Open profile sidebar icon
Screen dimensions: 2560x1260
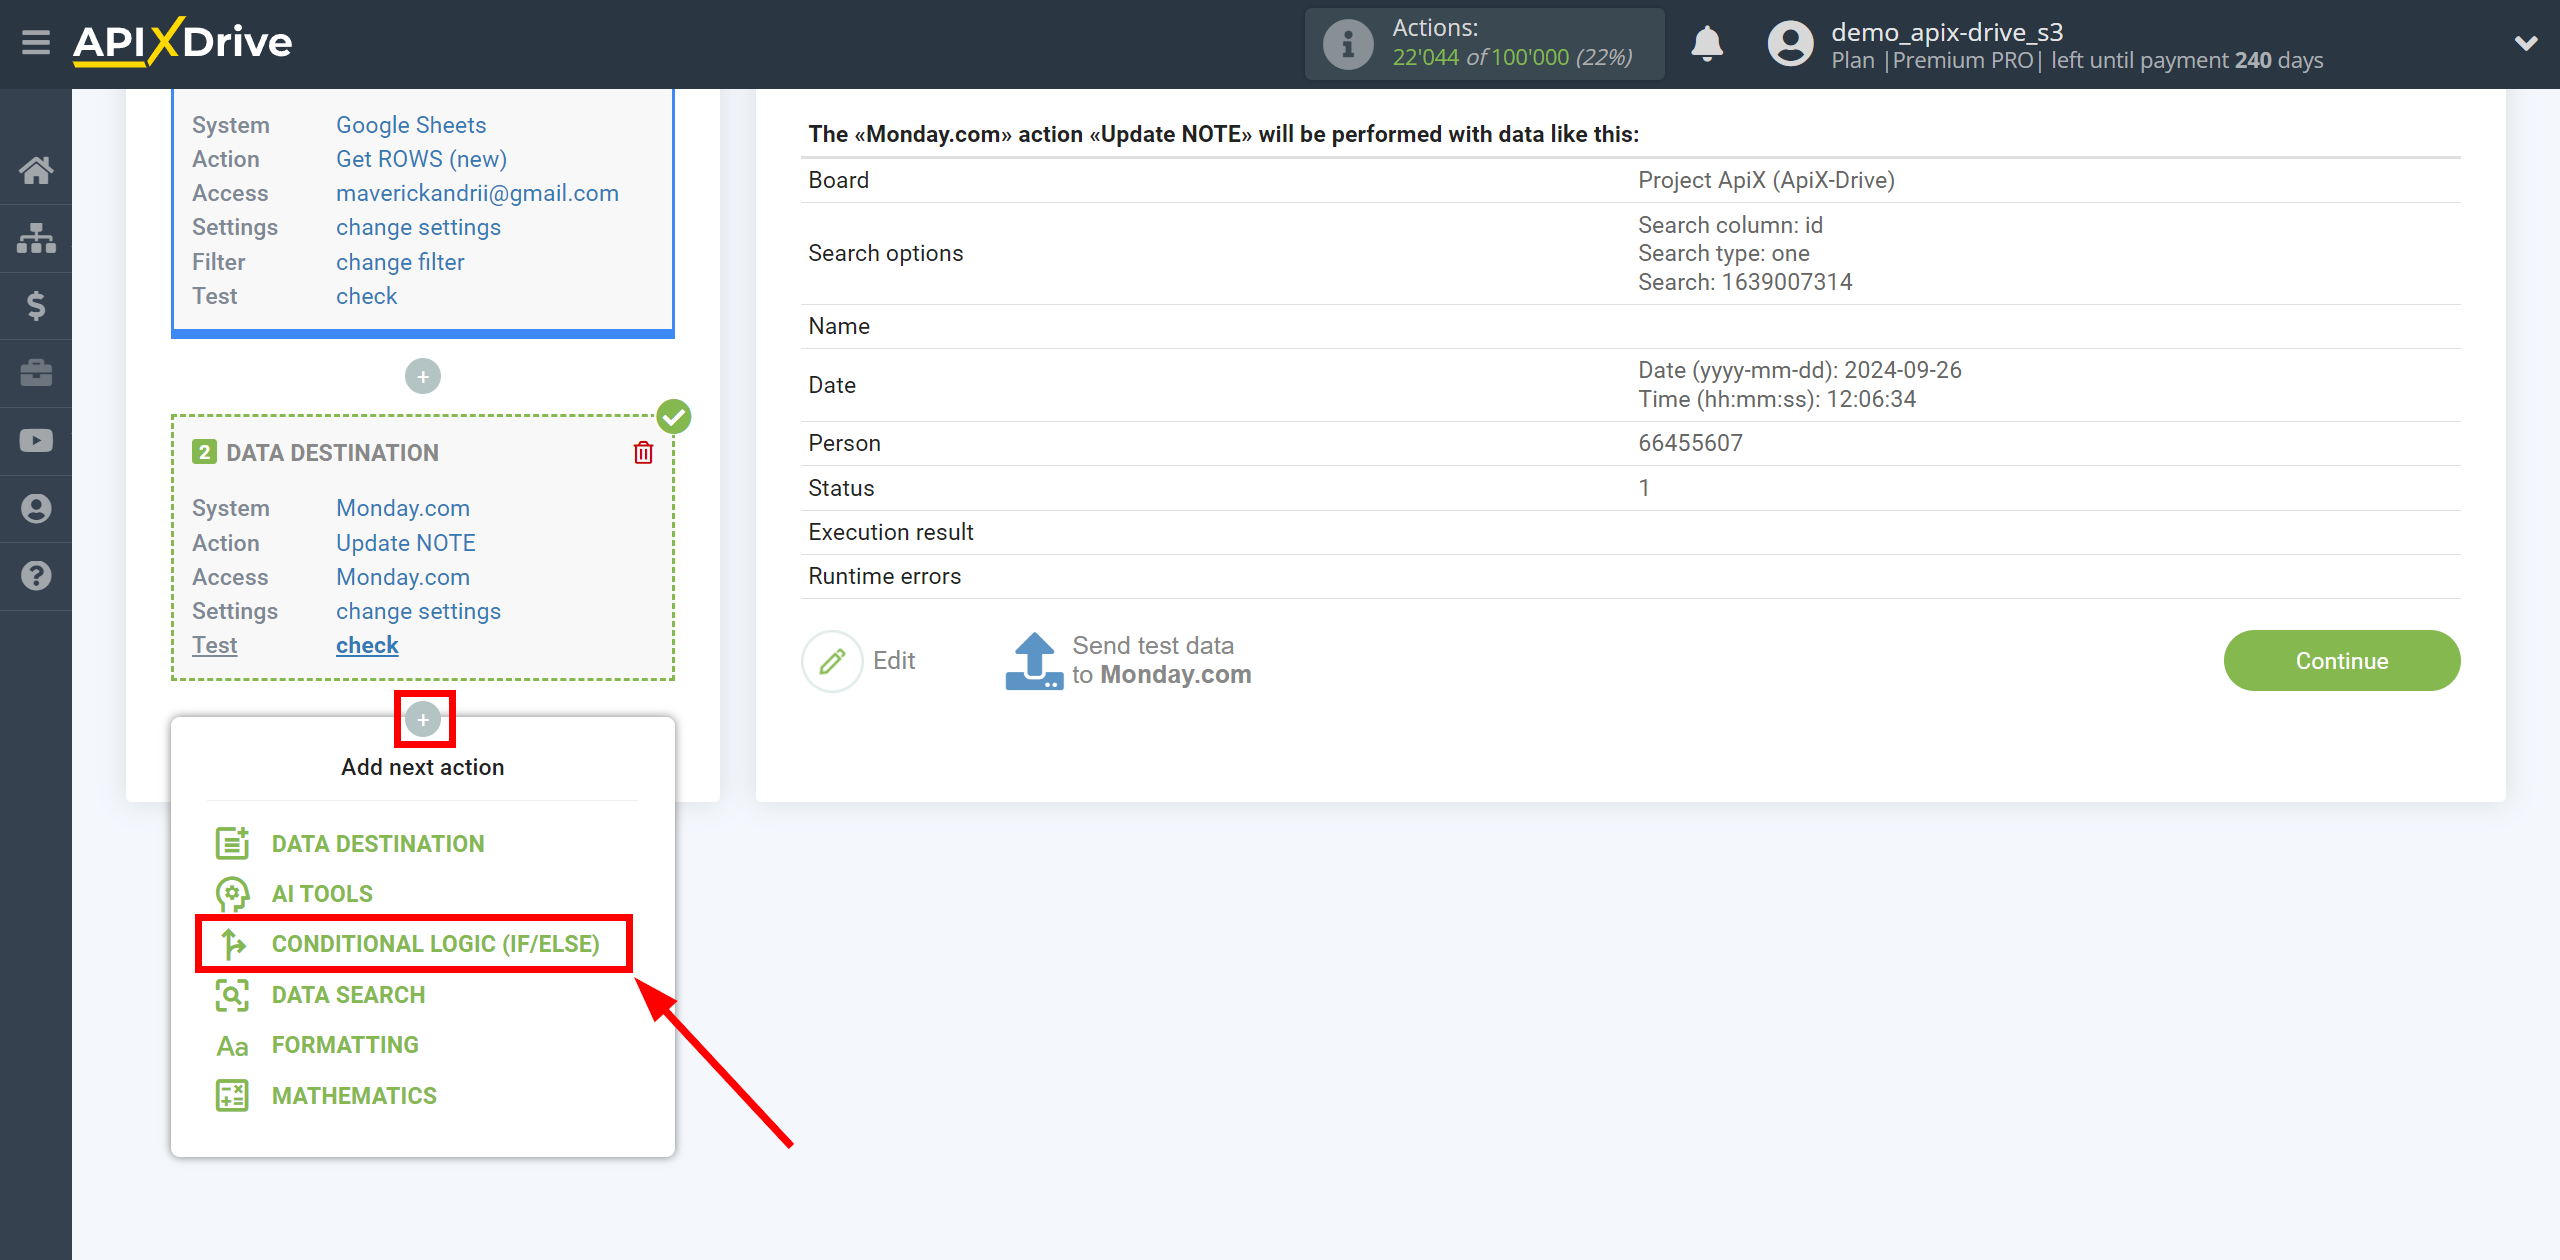[36, 508]
